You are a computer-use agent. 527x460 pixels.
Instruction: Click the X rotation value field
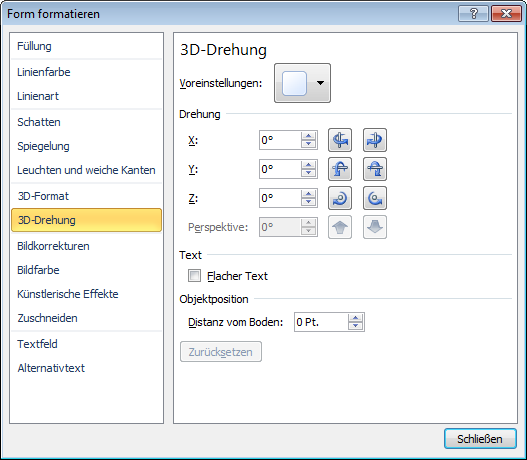pyautogui.click(x=280, y=140)
